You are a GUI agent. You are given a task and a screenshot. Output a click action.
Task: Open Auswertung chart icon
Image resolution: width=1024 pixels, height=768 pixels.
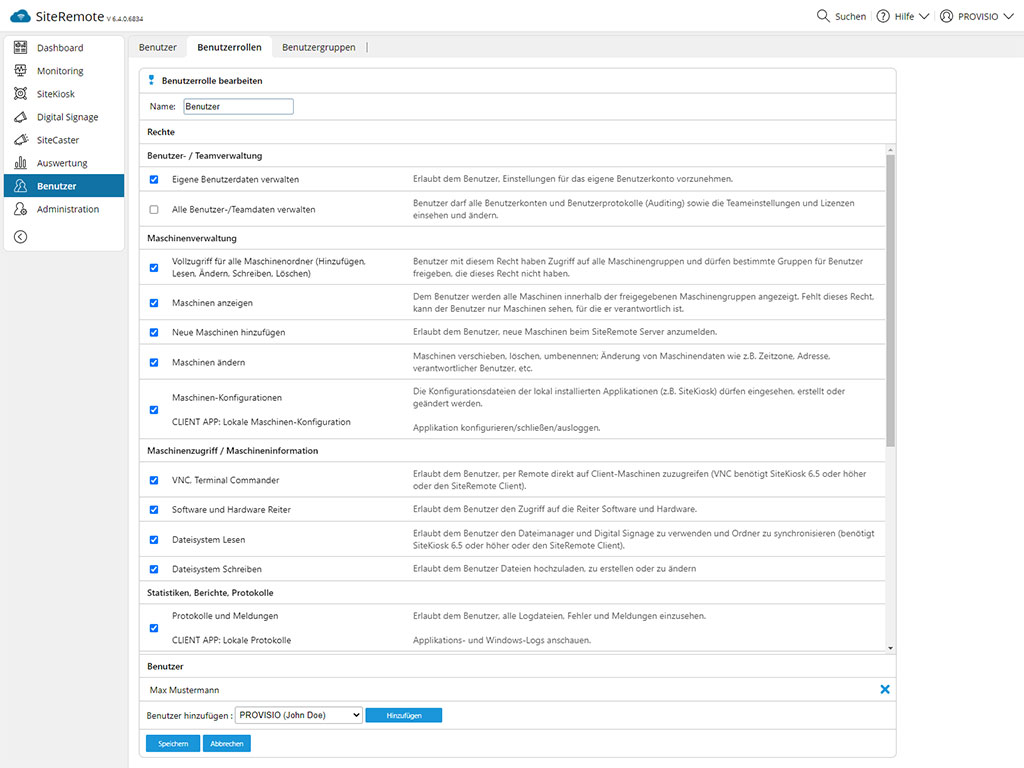[x=20, y=163]
